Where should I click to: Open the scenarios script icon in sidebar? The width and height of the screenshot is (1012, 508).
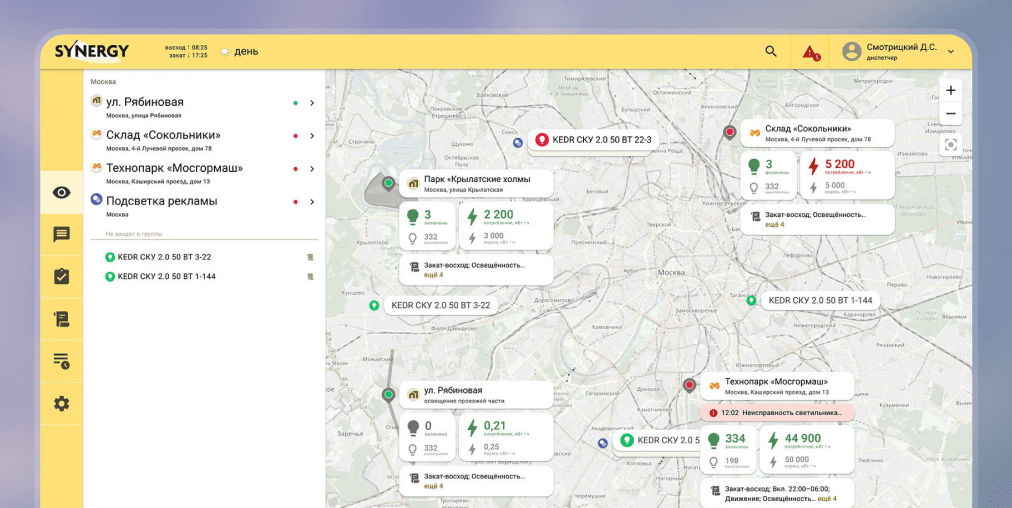click(x=61, y=319)
